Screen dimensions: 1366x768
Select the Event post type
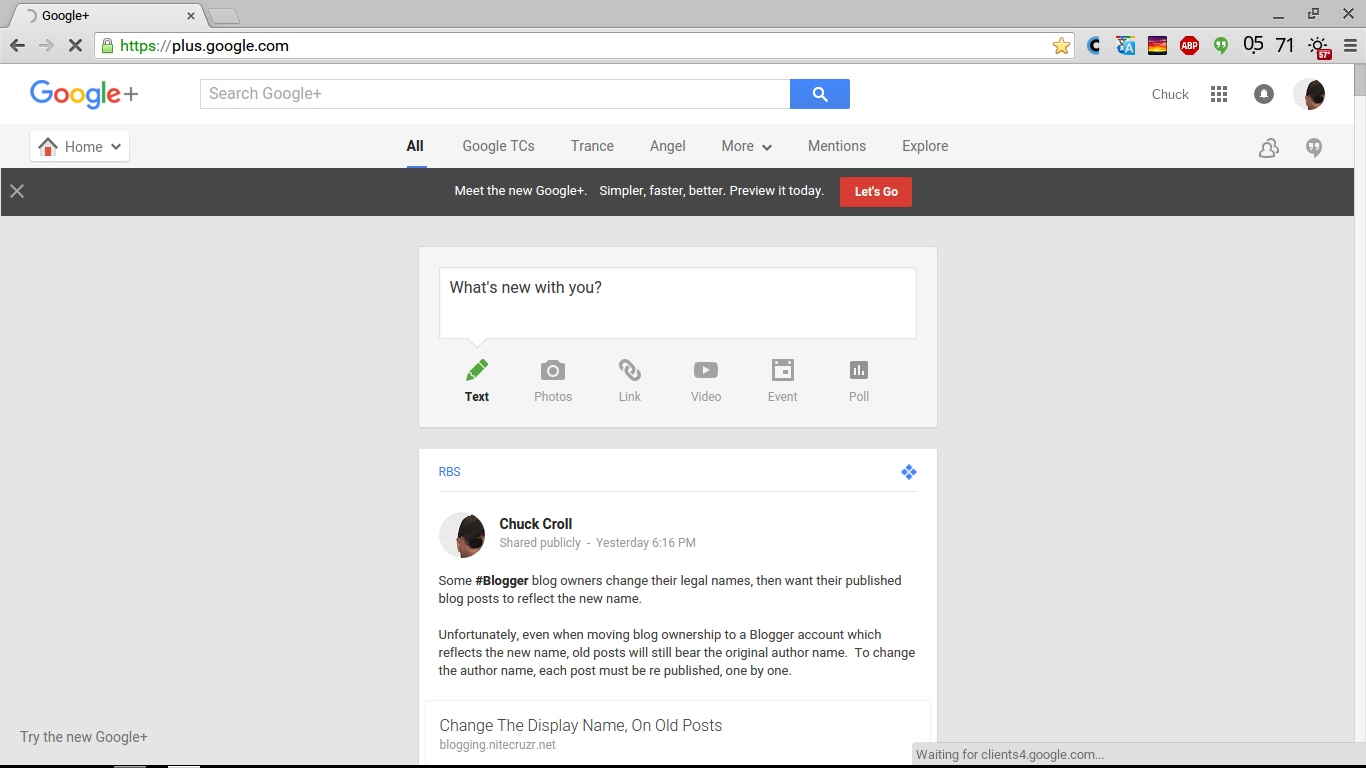(x=783, y=381)
